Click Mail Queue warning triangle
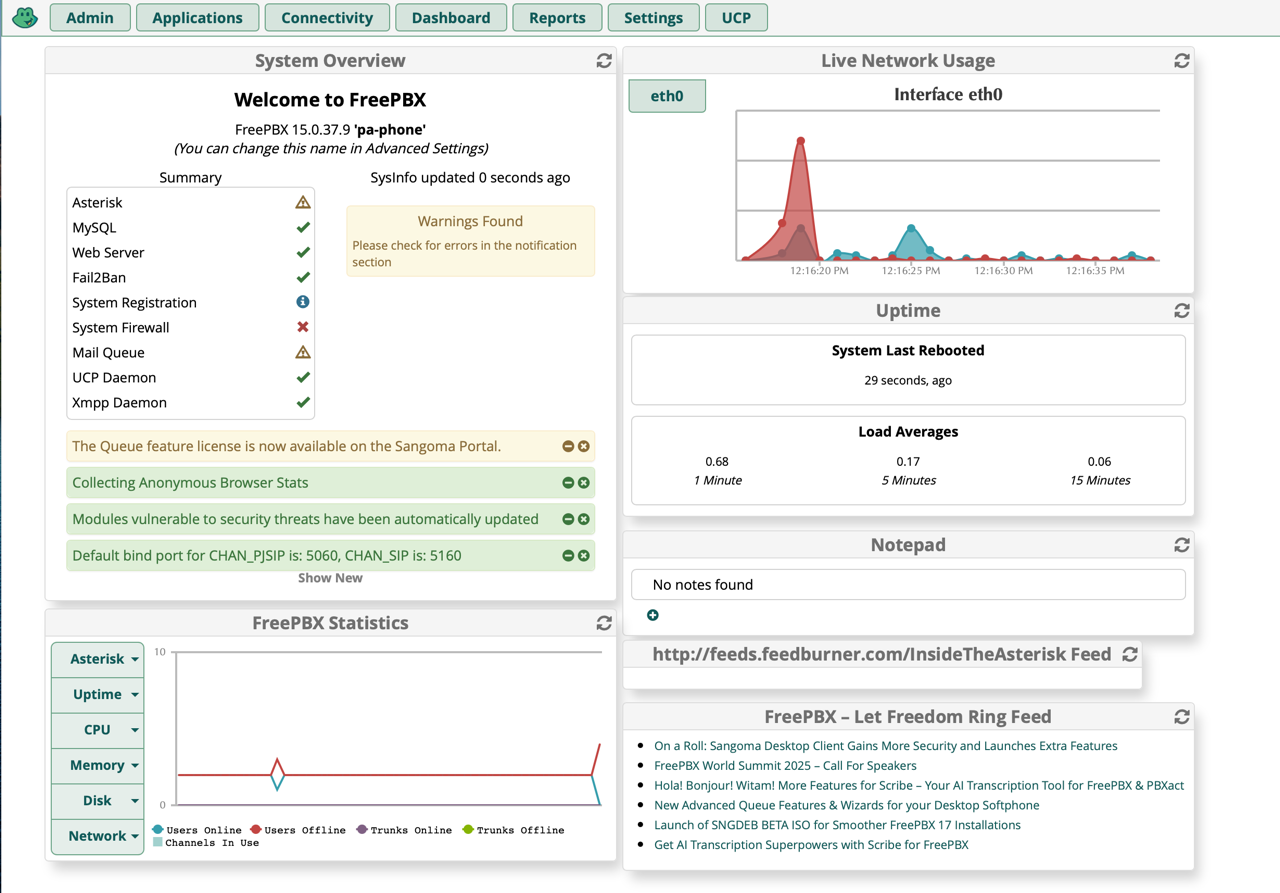This screenshot has height=893, width=1280. pyautogui.click(x=303, y=352)
